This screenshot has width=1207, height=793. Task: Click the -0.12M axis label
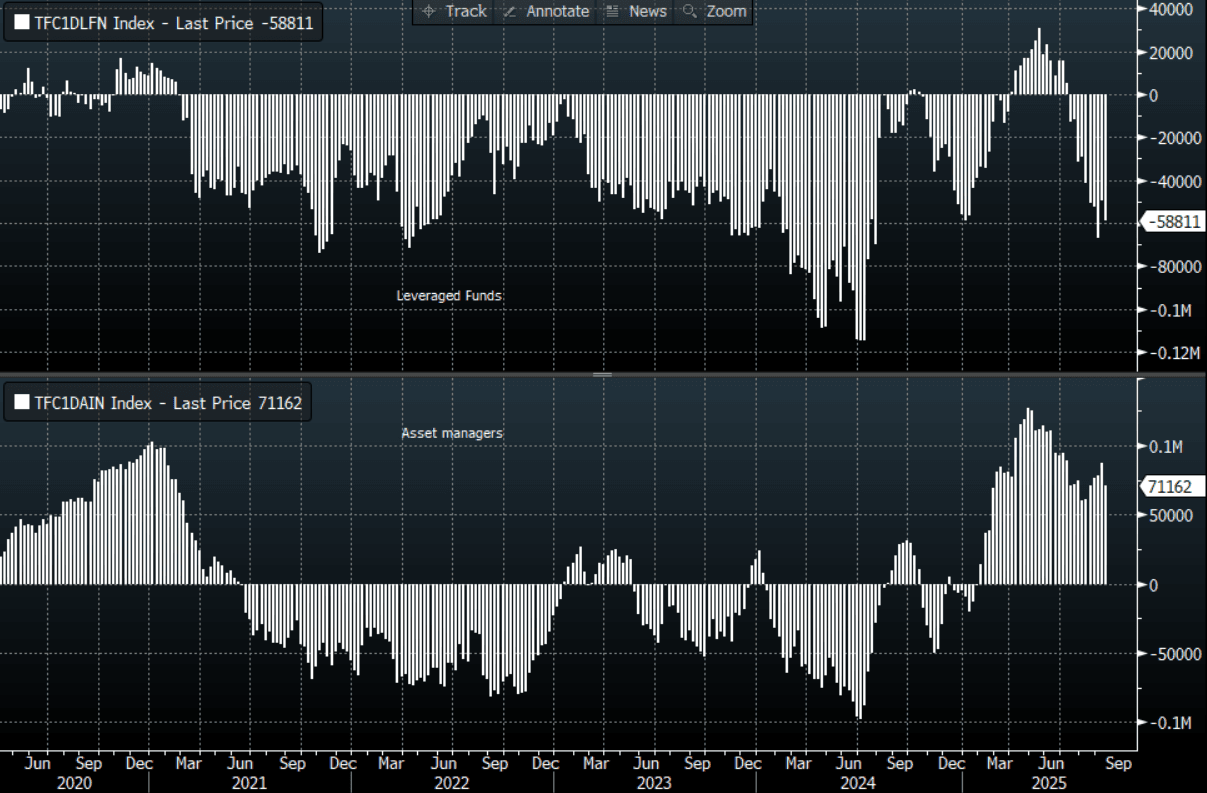(1174, 353)
